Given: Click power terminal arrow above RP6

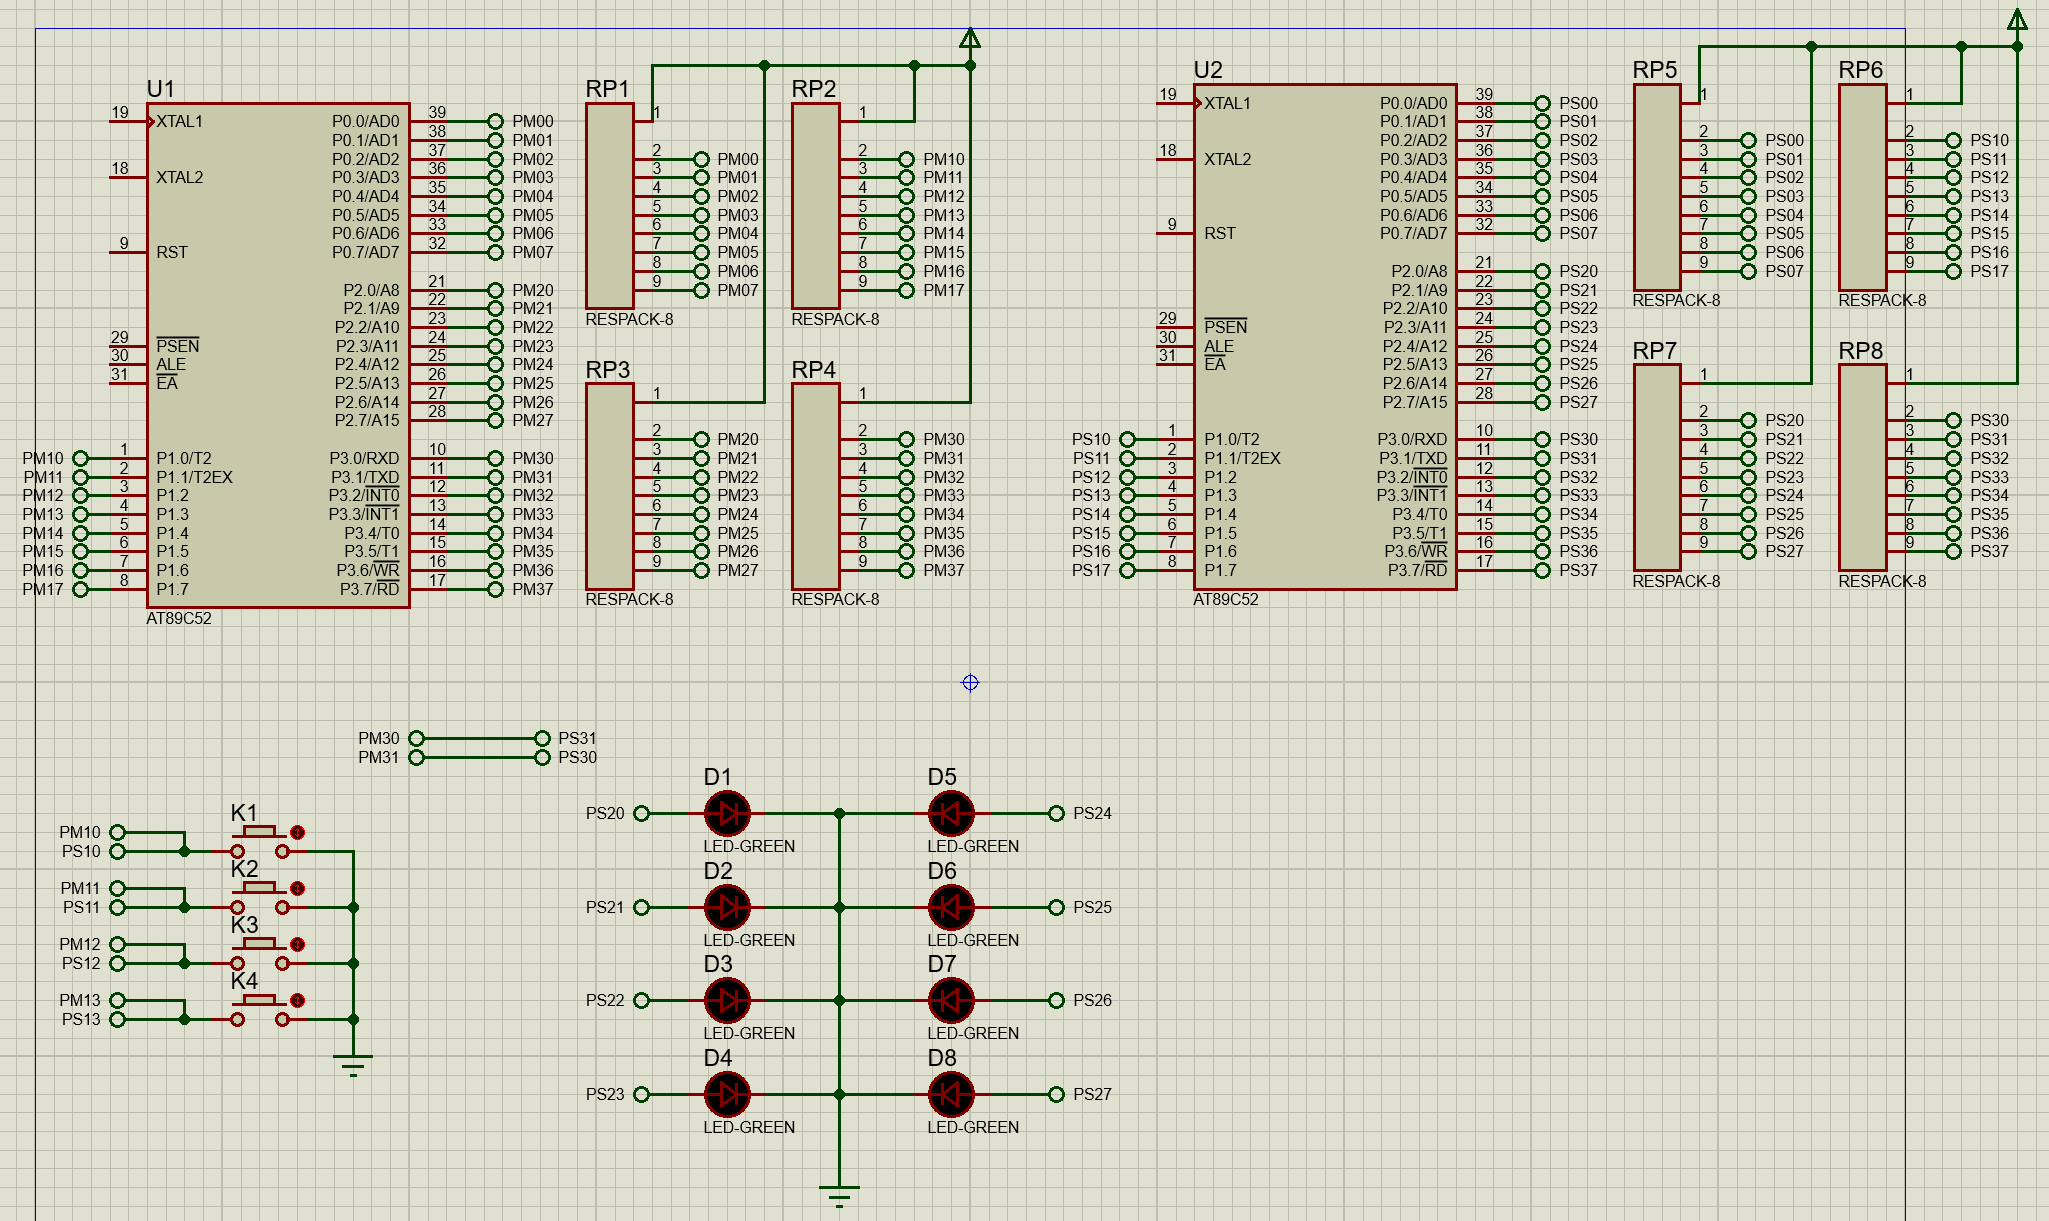Looking at the screenshot, I should pos(2017,20).
